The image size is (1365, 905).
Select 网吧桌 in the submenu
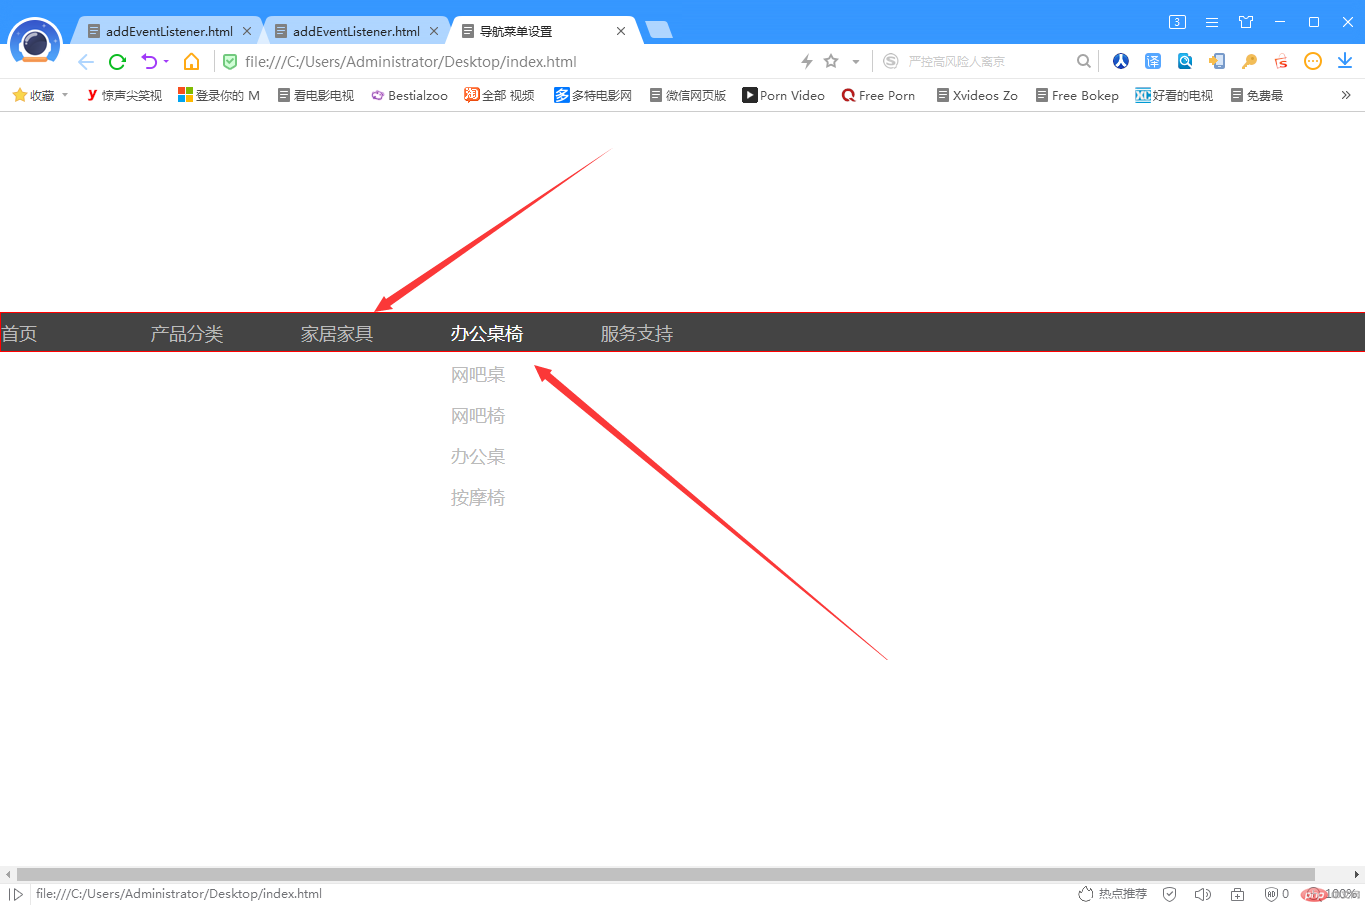click(478, 375)
